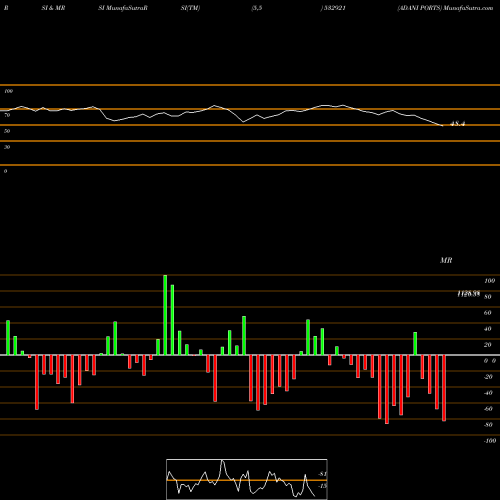Click the '-20' label on the MR axis

(x=488, y=377)
